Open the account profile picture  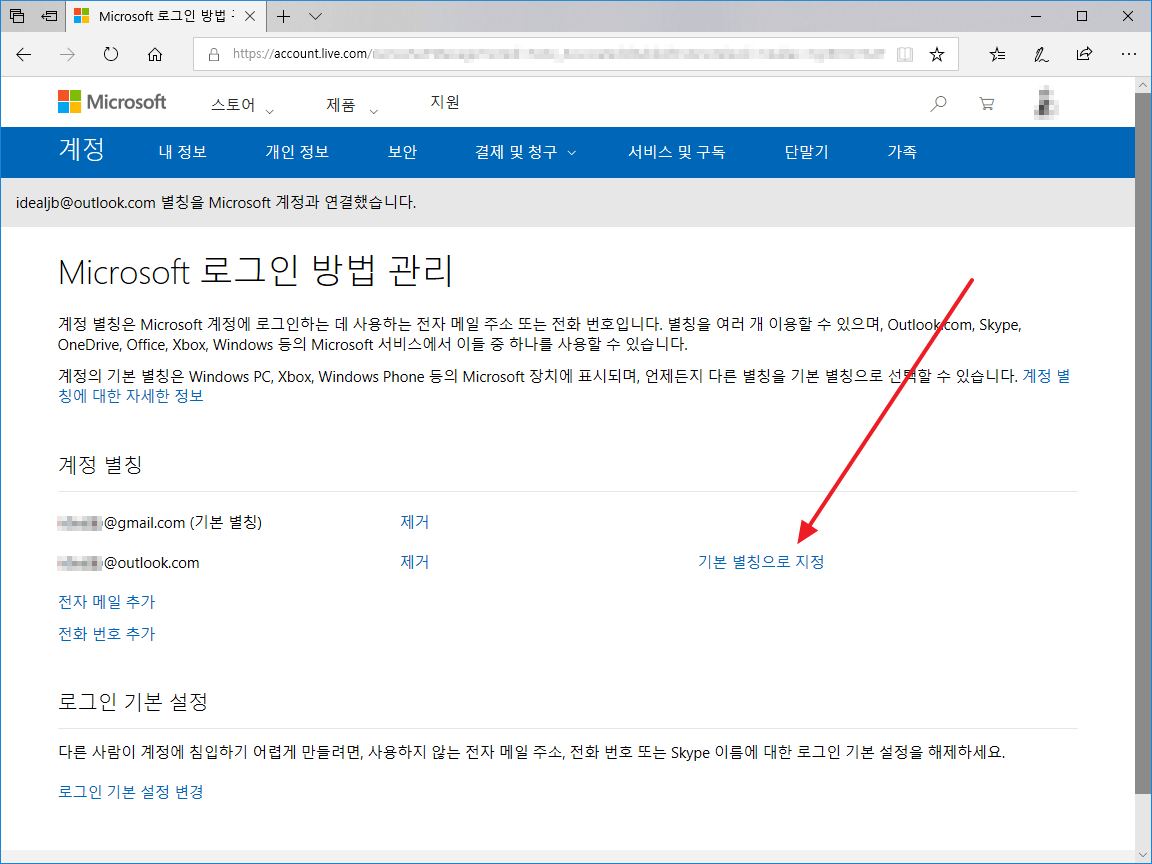click(1046, 103)
